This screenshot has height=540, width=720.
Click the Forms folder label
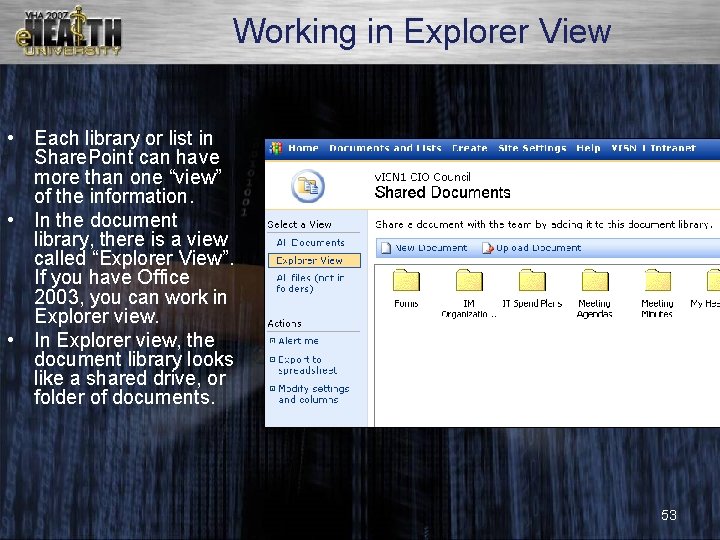(406, 304)
